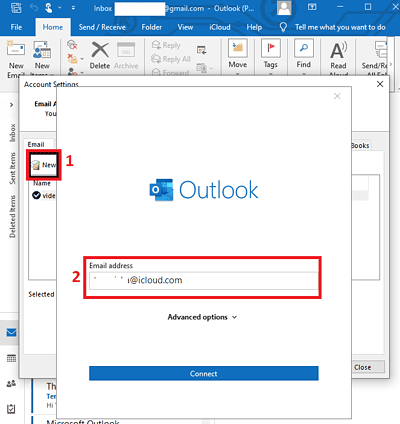Image resolution: width=400 pixels, height=424 pixels.
Task: Click the Email address input field
Action: (x=203, y=280)
